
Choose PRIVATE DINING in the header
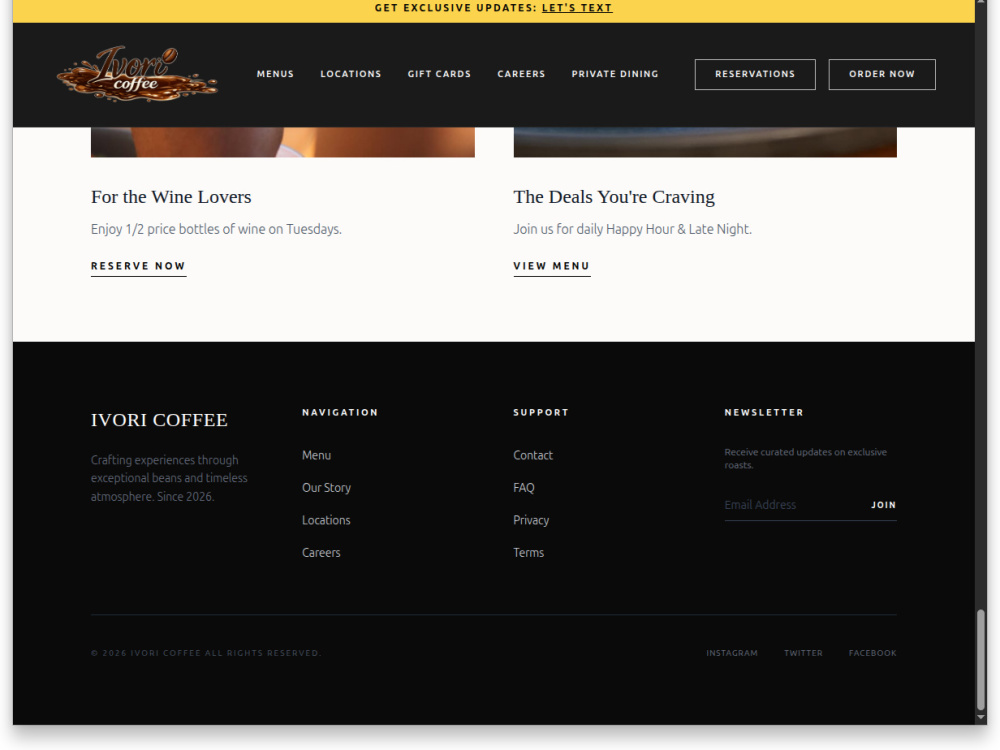click(615, 74)
